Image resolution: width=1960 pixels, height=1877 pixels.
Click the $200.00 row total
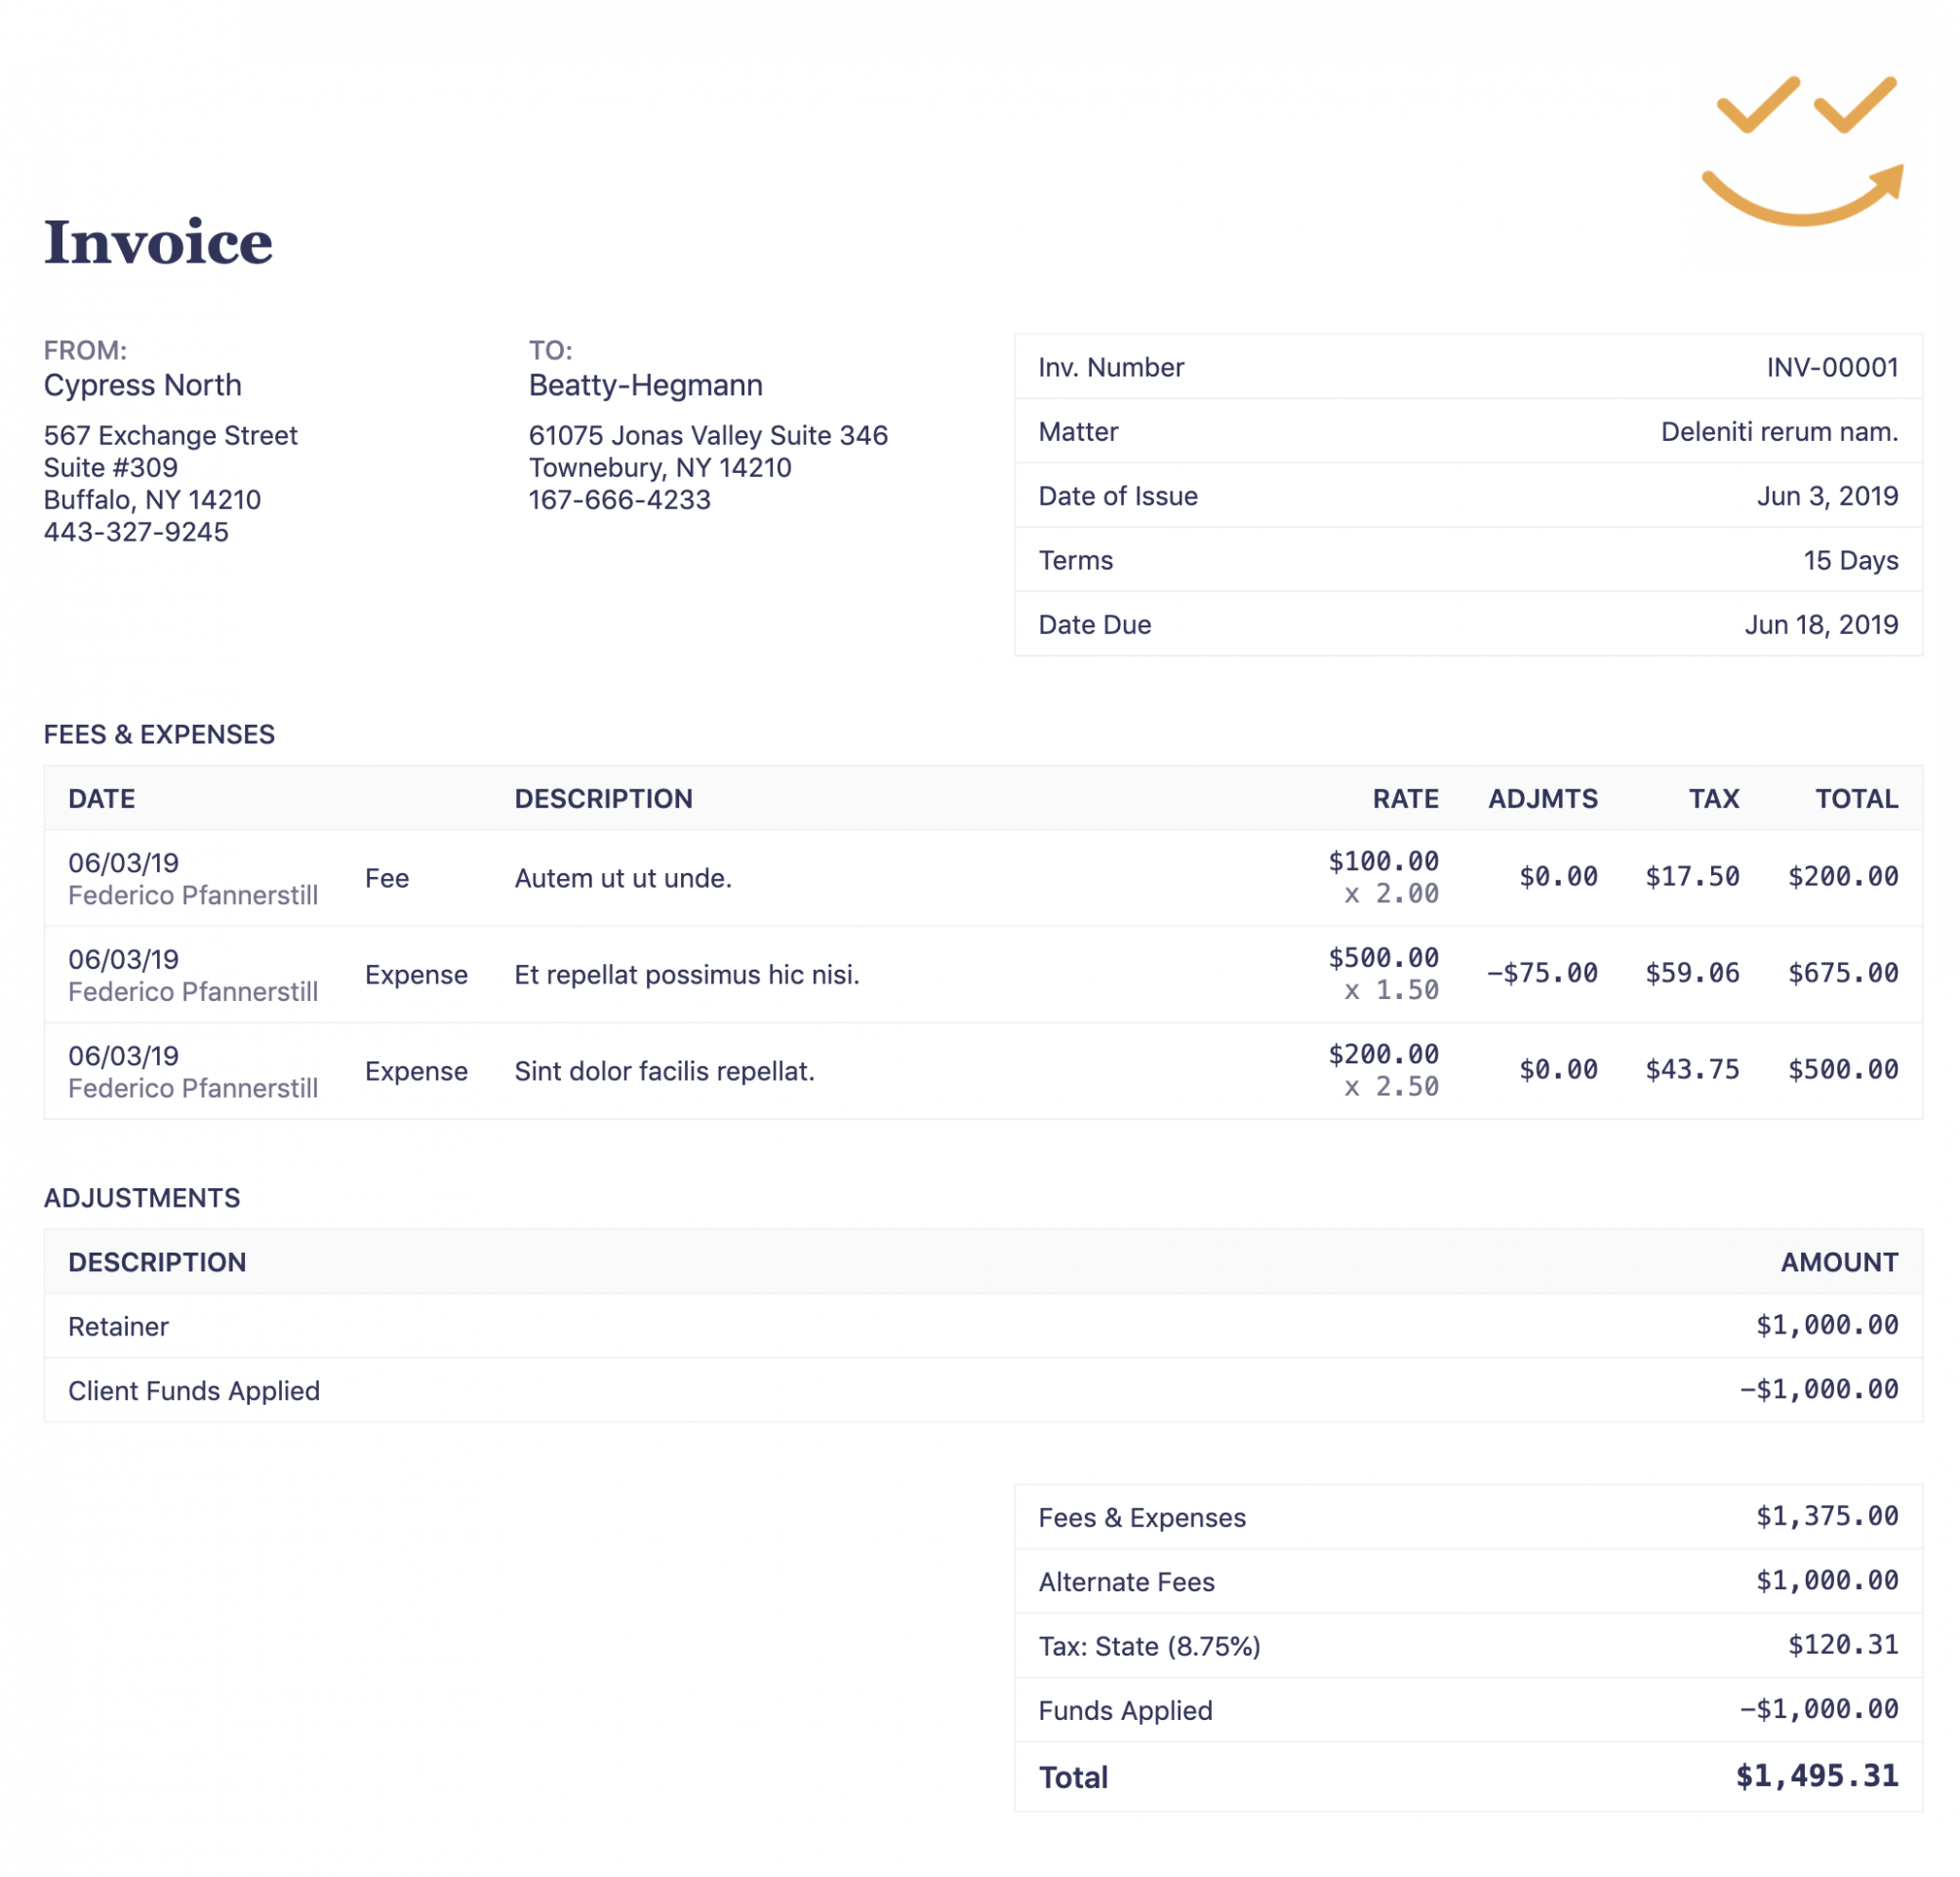[x=1843, y=877]
